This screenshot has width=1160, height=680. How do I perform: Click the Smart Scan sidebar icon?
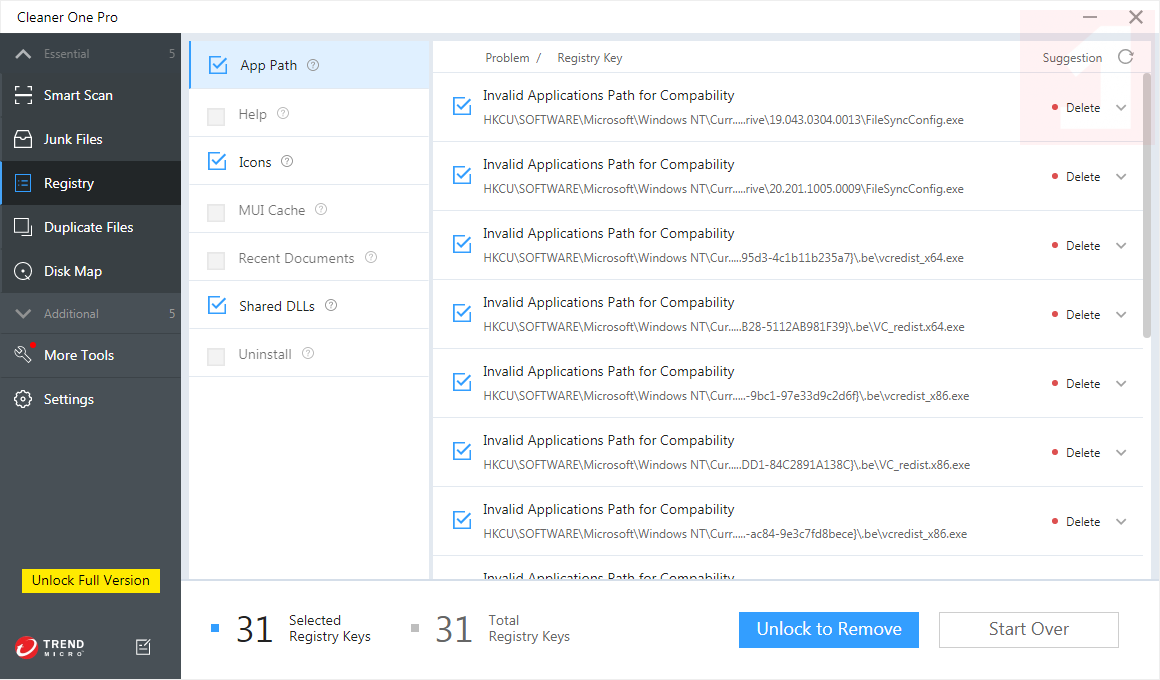coord(23,95)
